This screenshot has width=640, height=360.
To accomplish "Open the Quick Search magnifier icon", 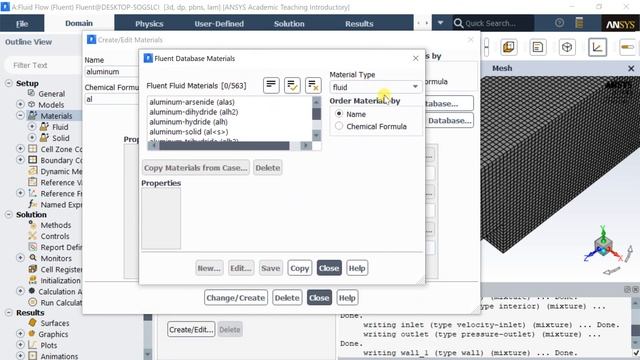I will coord(458,23).
